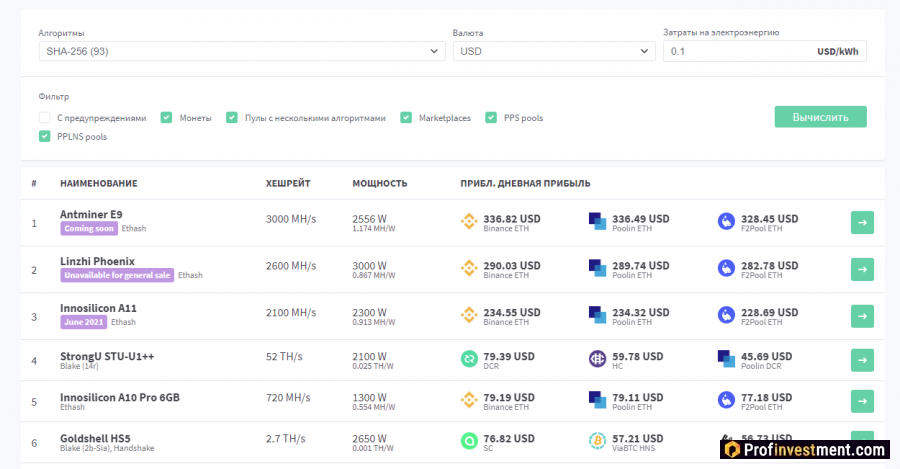900x469 pixels.
Task: Click F2Pool icon in Linzhi Phoenix row
Action: point(726,268)
